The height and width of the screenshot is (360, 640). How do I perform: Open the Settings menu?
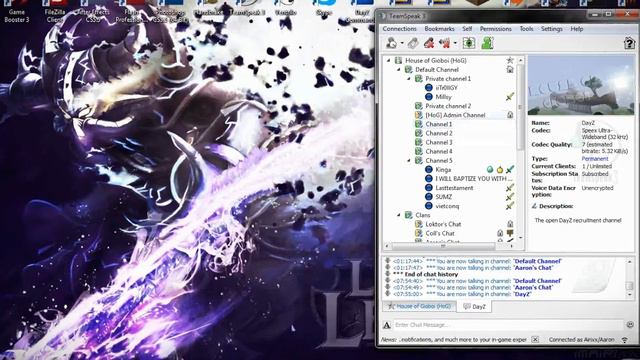coord(551,29)
